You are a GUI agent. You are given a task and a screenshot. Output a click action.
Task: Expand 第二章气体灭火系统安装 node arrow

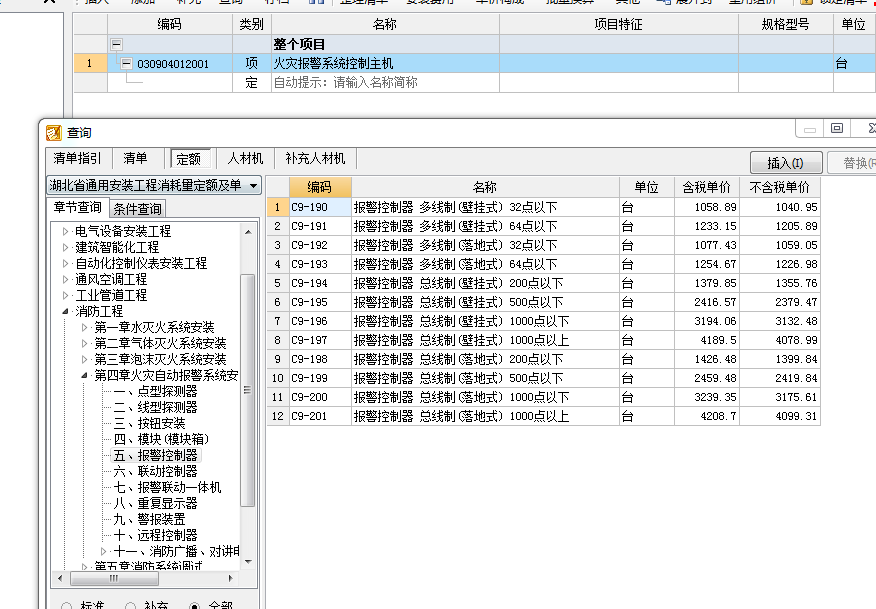tap(84, 343)
